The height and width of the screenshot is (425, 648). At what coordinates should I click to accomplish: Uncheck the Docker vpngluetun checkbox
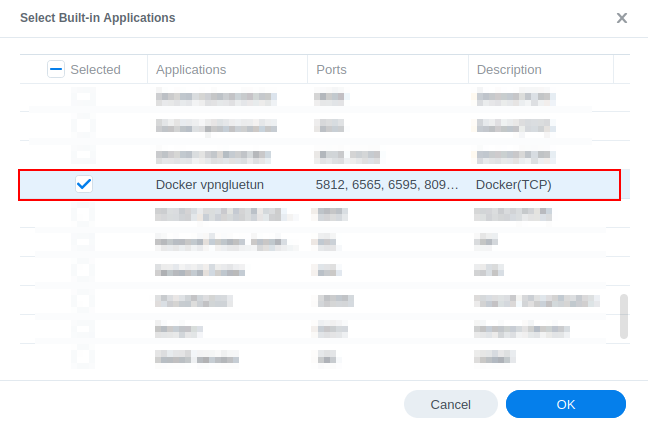click(84, 184)
